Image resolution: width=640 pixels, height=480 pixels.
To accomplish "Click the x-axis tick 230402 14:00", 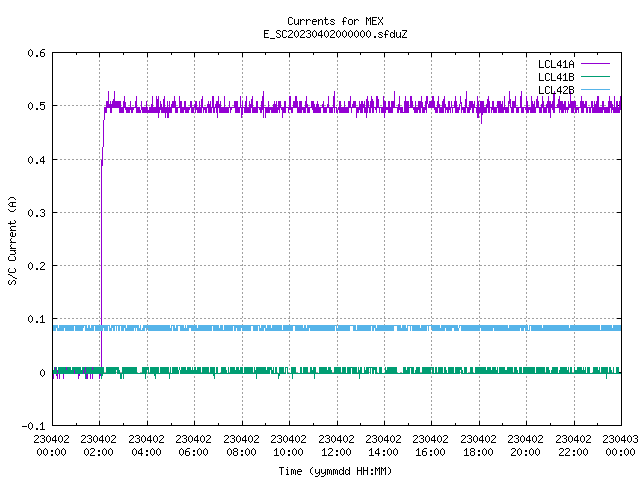I will (383, 446).
